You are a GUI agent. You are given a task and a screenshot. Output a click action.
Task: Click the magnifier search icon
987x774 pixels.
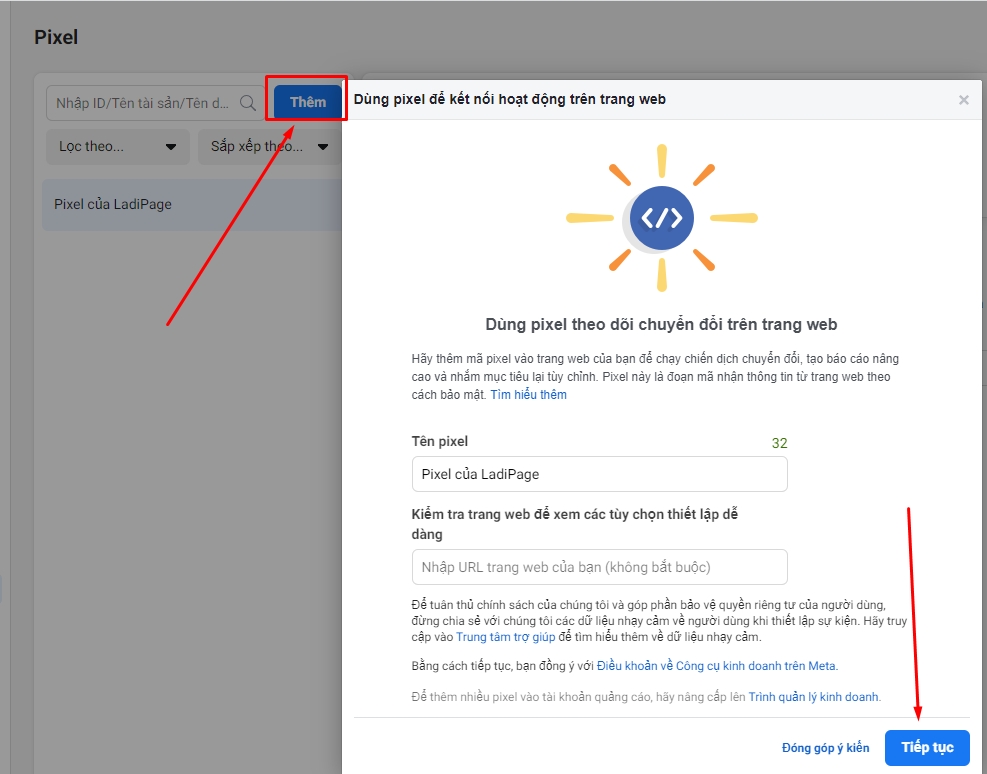pos(248,103)
